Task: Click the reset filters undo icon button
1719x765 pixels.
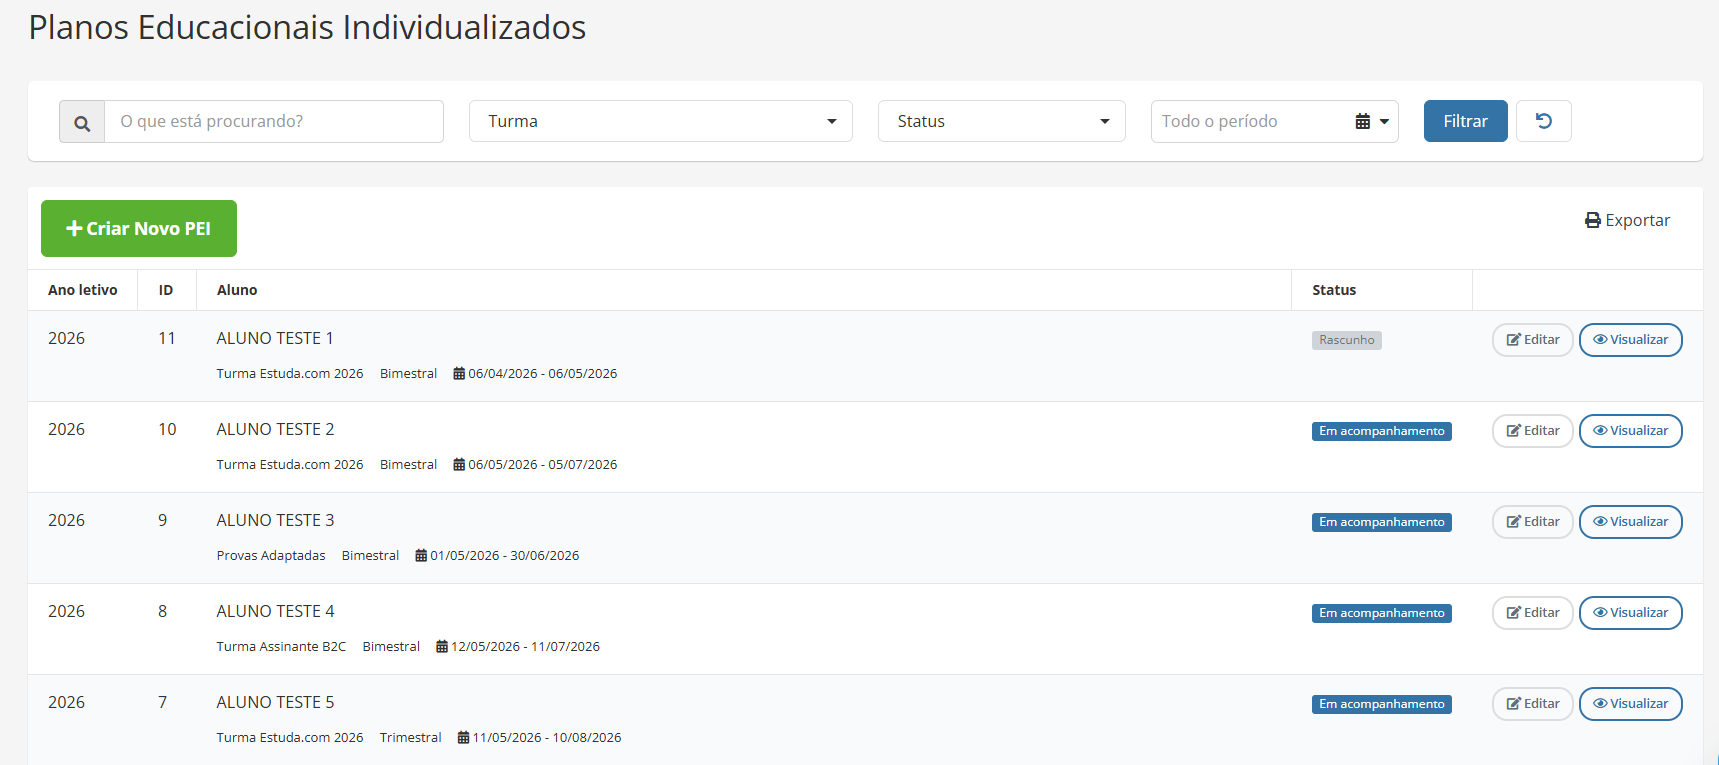Action: (1544, 121)
